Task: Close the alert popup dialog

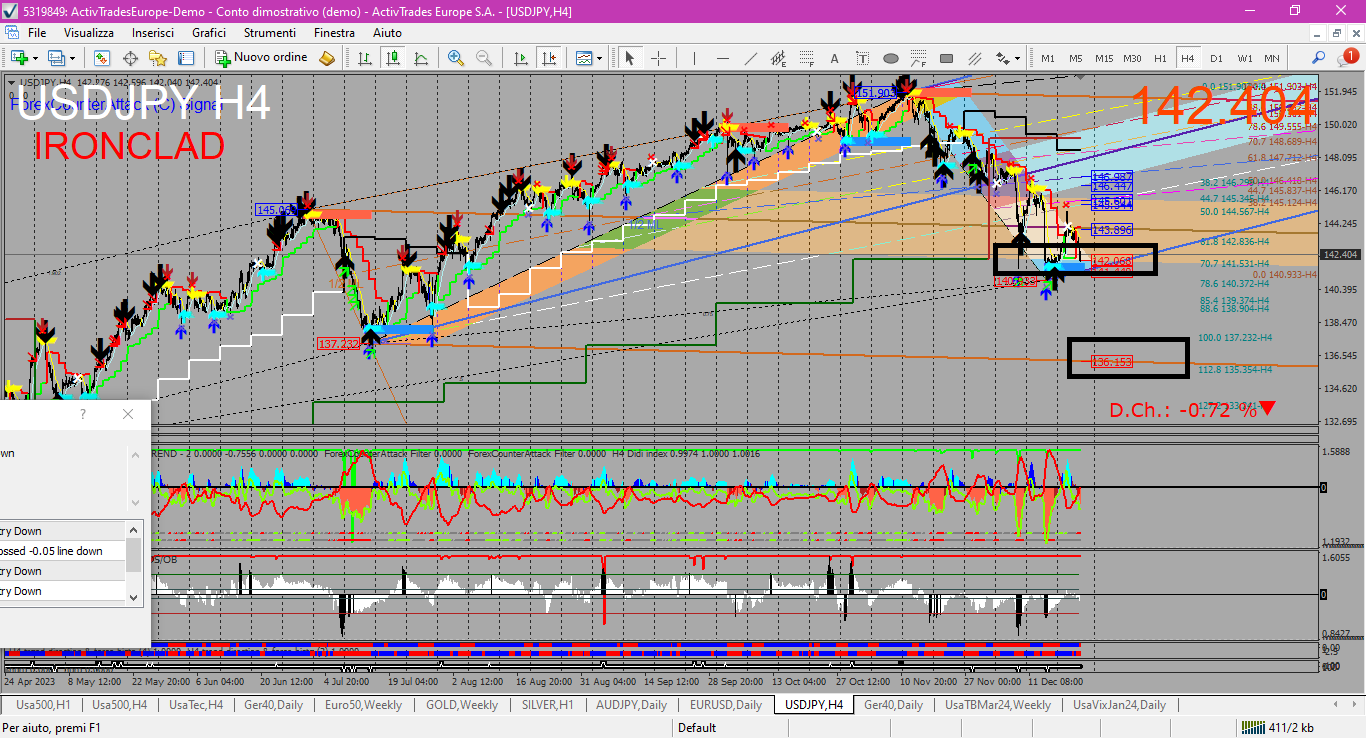Action: 127,414
